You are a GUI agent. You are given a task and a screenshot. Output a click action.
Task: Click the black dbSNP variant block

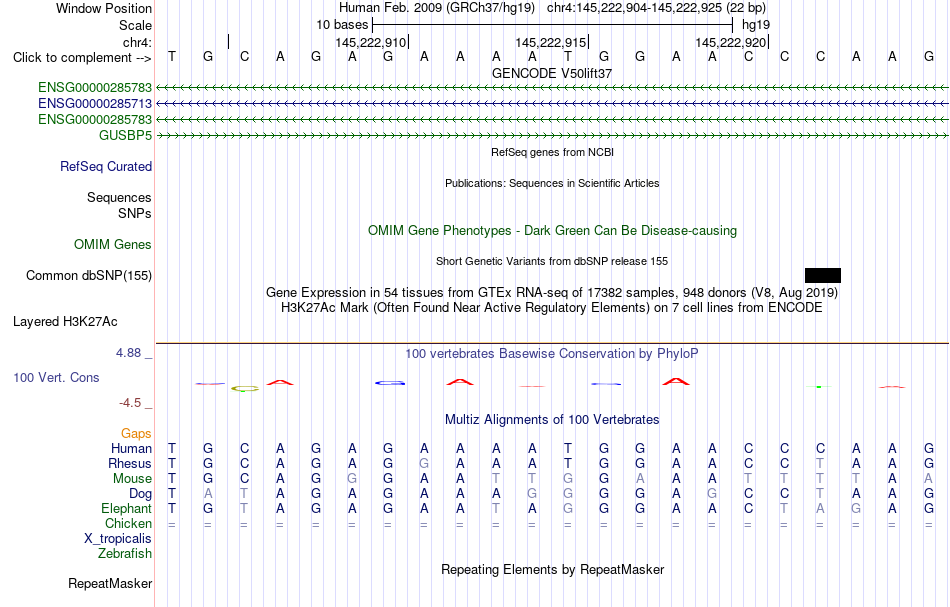(823, 276)
